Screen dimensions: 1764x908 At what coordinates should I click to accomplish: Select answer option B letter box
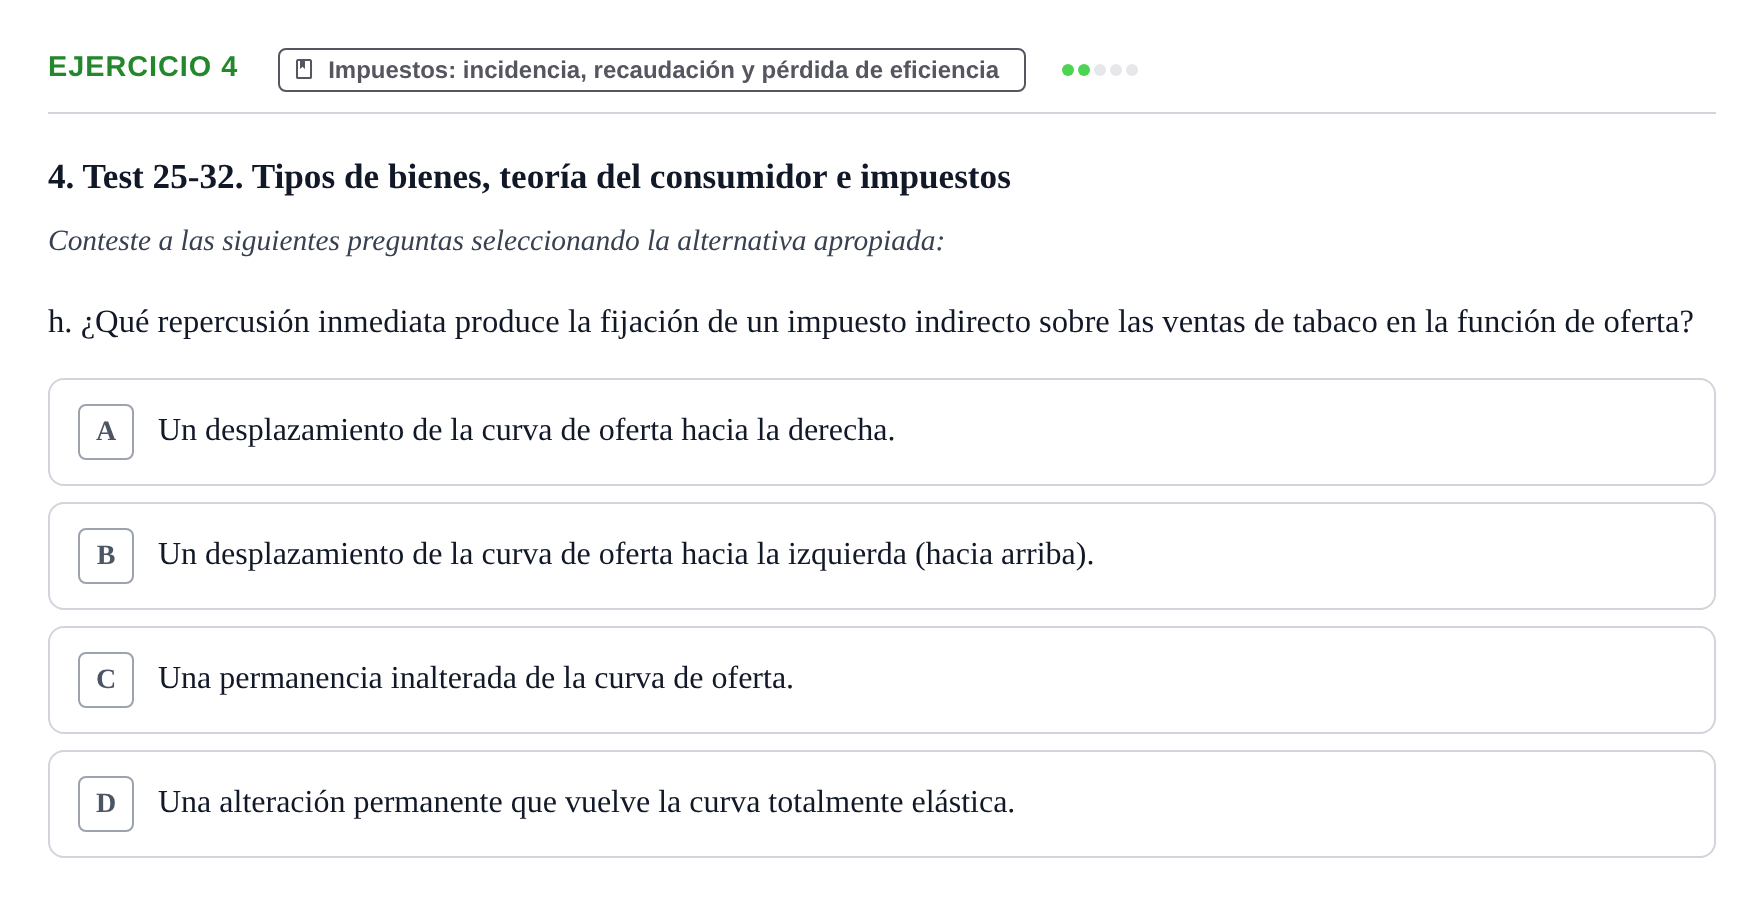pyautogui.click(x=106, y=556)
